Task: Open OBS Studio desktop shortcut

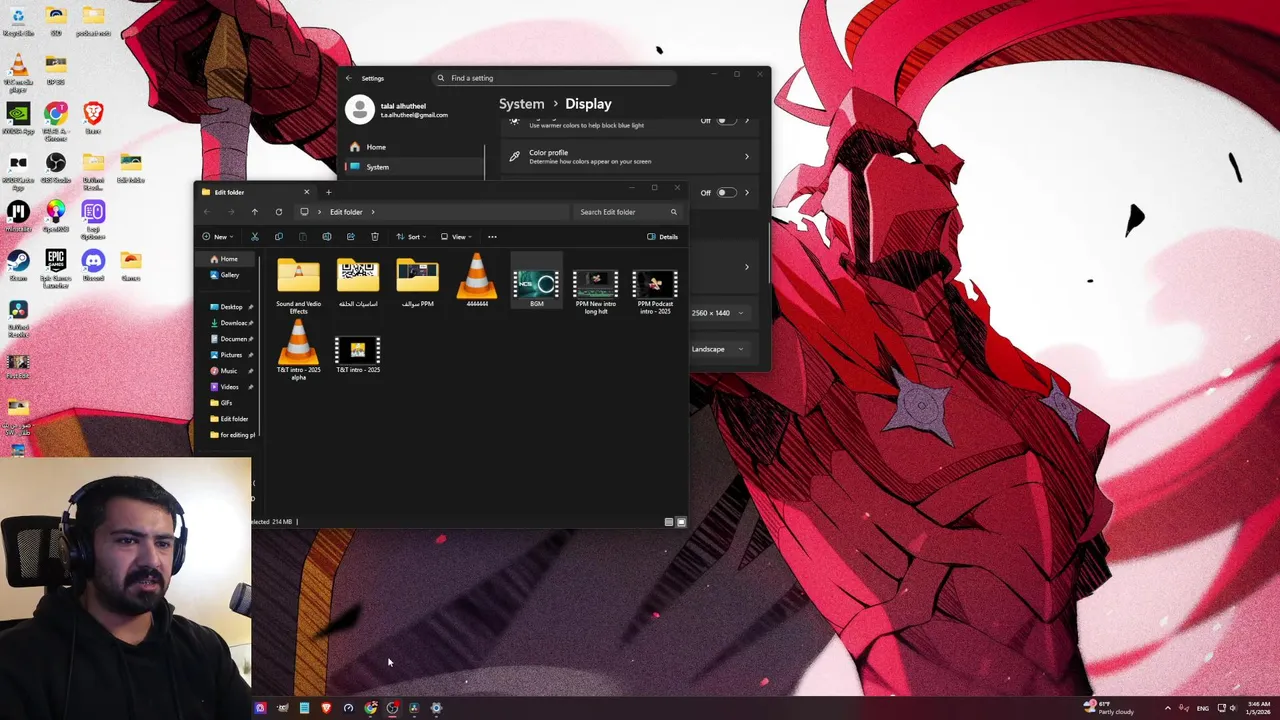Action: coord(56,167)
